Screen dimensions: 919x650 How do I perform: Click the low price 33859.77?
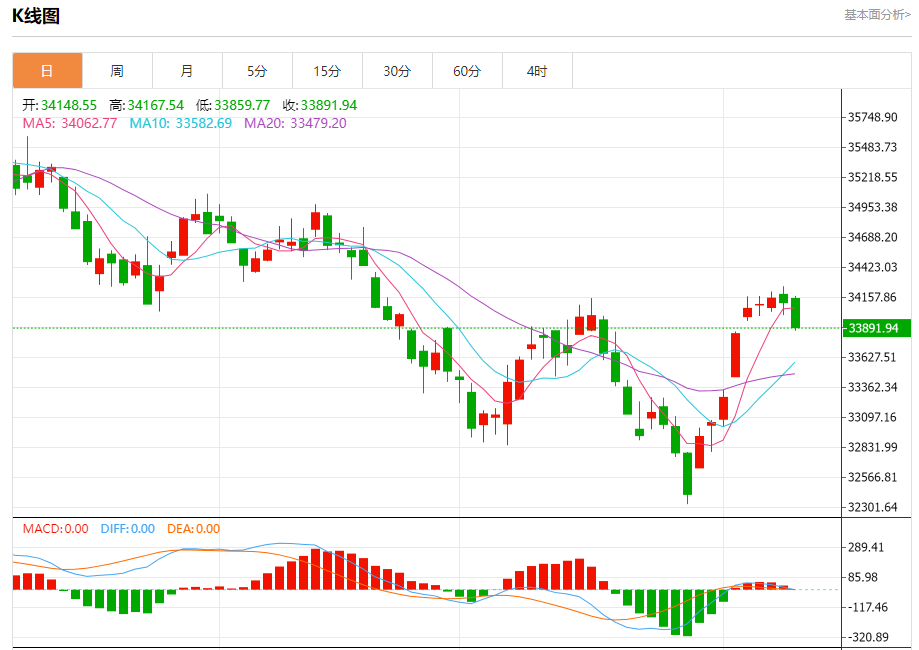click(242, 106)
